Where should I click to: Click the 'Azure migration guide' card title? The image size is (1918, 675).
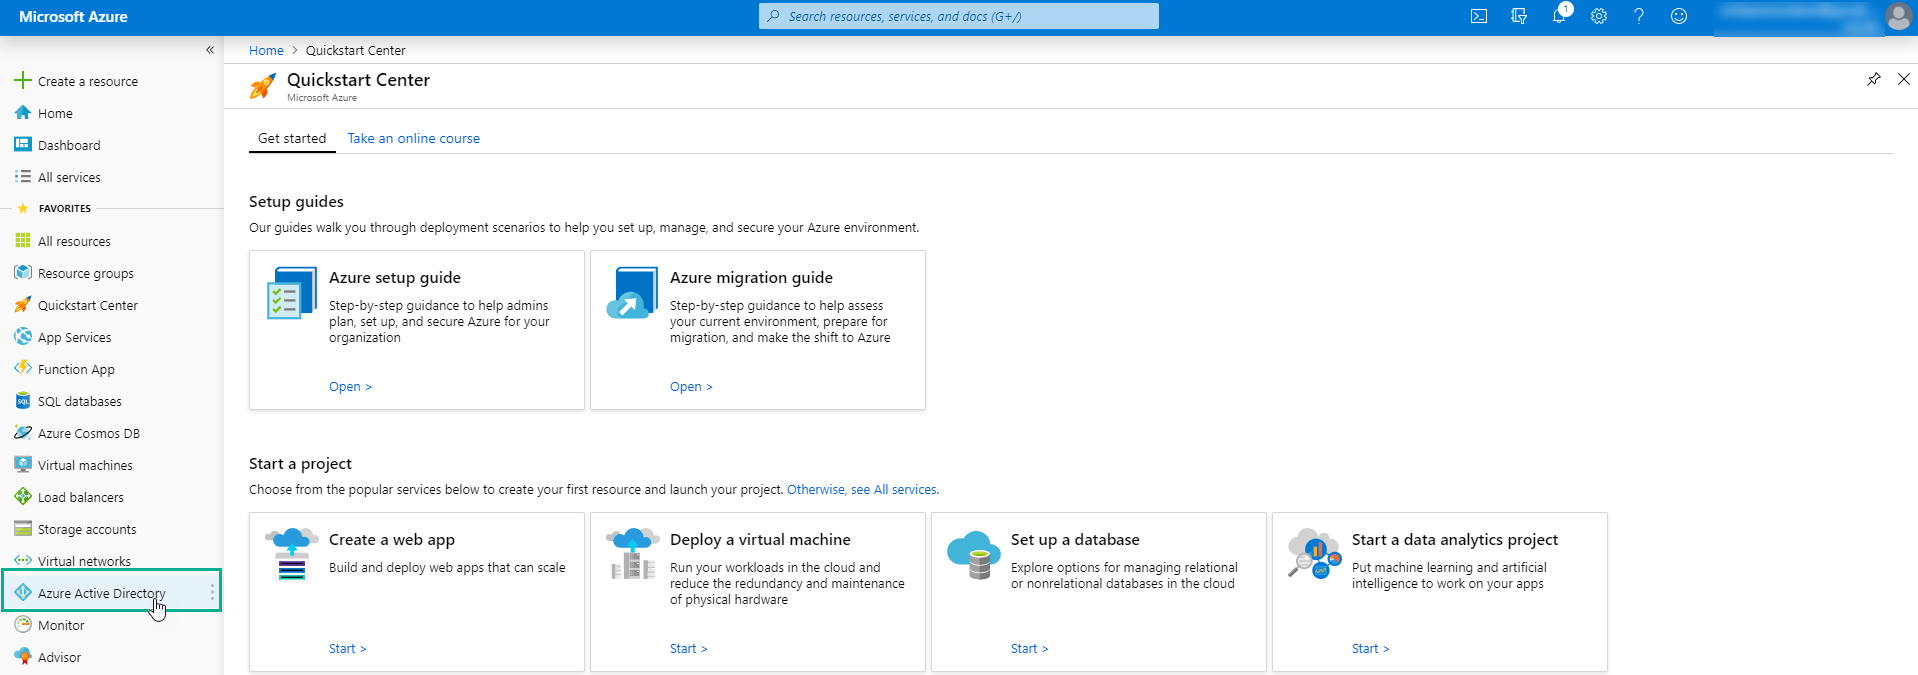[751, 277]
